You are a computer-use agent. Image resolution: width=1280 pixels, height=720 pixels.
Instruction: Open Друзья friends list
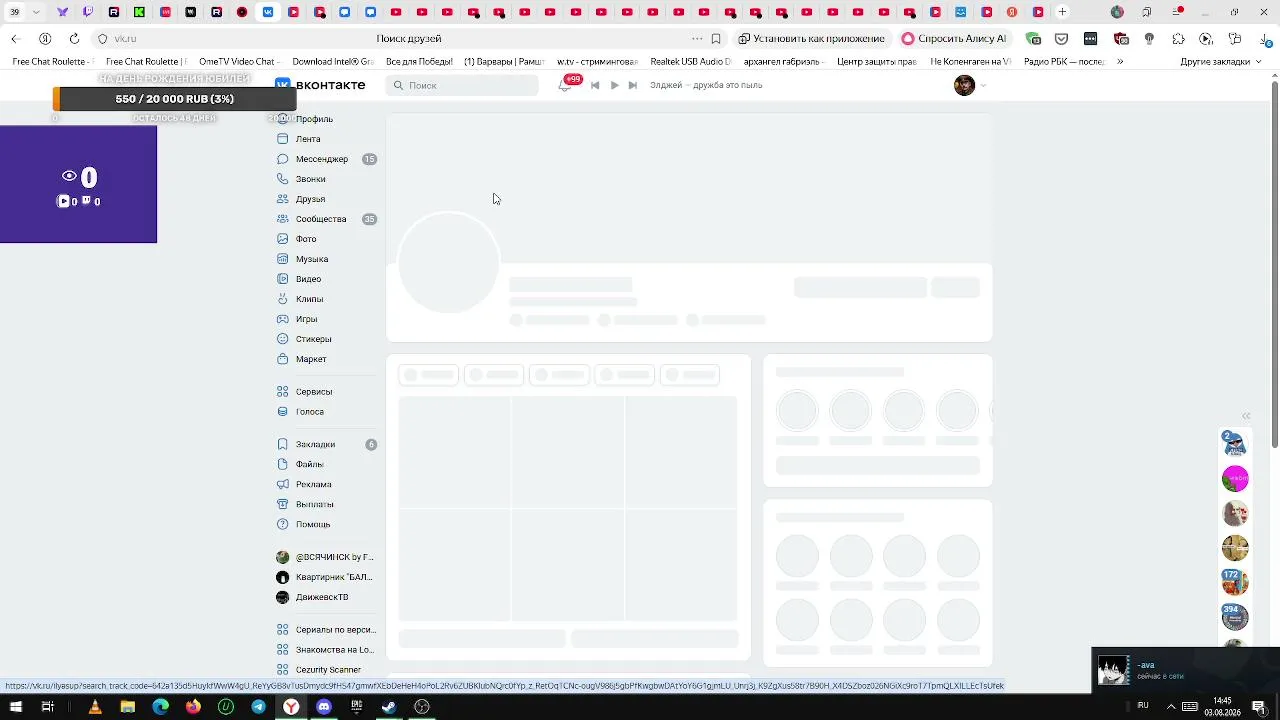coord(310,199)
